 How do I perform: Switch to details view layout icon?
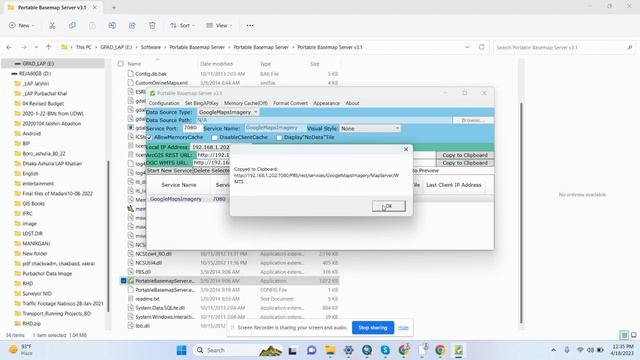(x=624, y=335)
